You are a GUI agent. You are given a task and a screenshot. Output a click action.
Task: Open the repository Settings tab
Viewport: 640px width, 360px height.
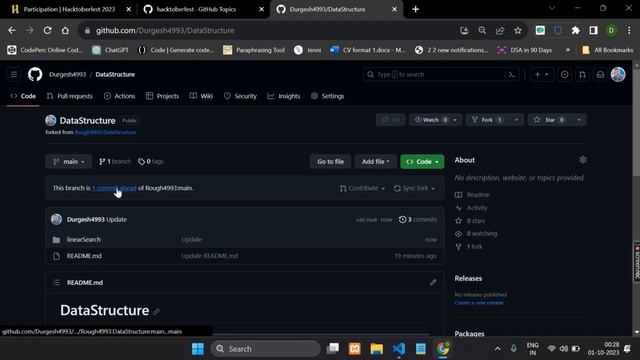pyautogui.click(x=328, y=96)
